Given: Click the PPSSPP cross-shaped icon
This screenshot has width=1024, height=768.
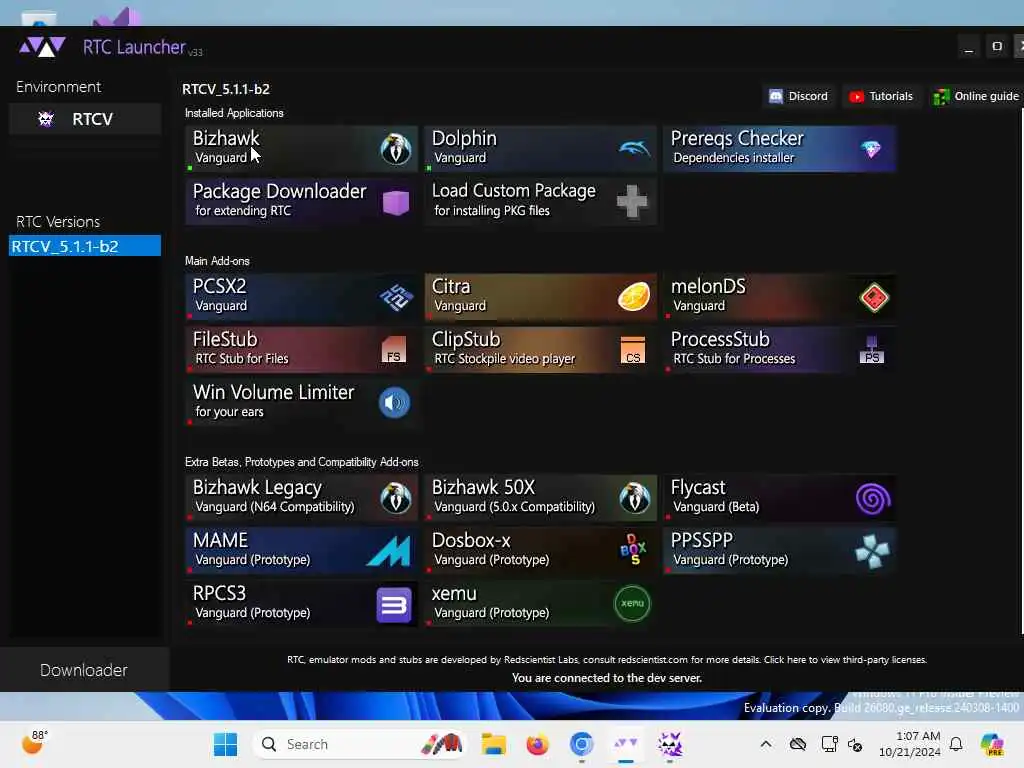Looking at the screenshot, I should coord(872,552).
